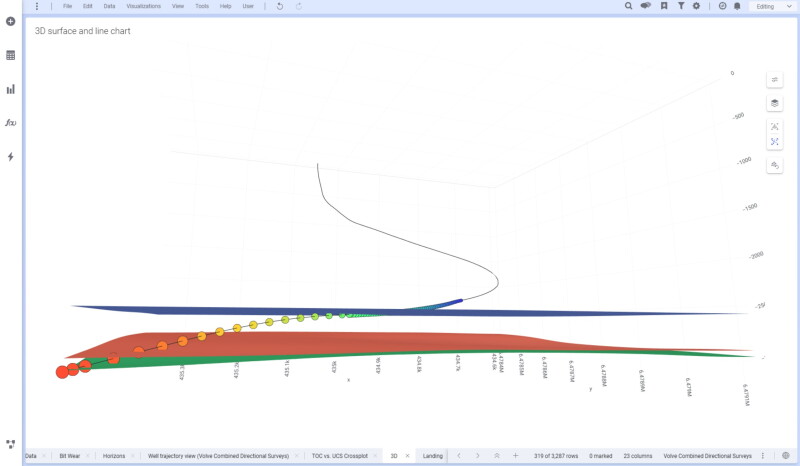Activate the marking selection mode button
Image resolution: width=800 pixels, height=466 pixels.
point(774,127)
